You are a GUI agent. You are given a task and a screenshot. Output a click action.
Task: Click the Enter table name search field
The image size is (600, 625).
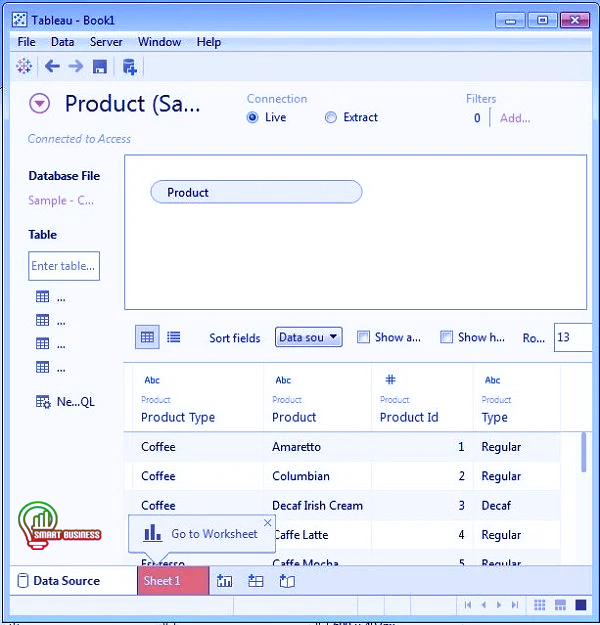point(64,266)
